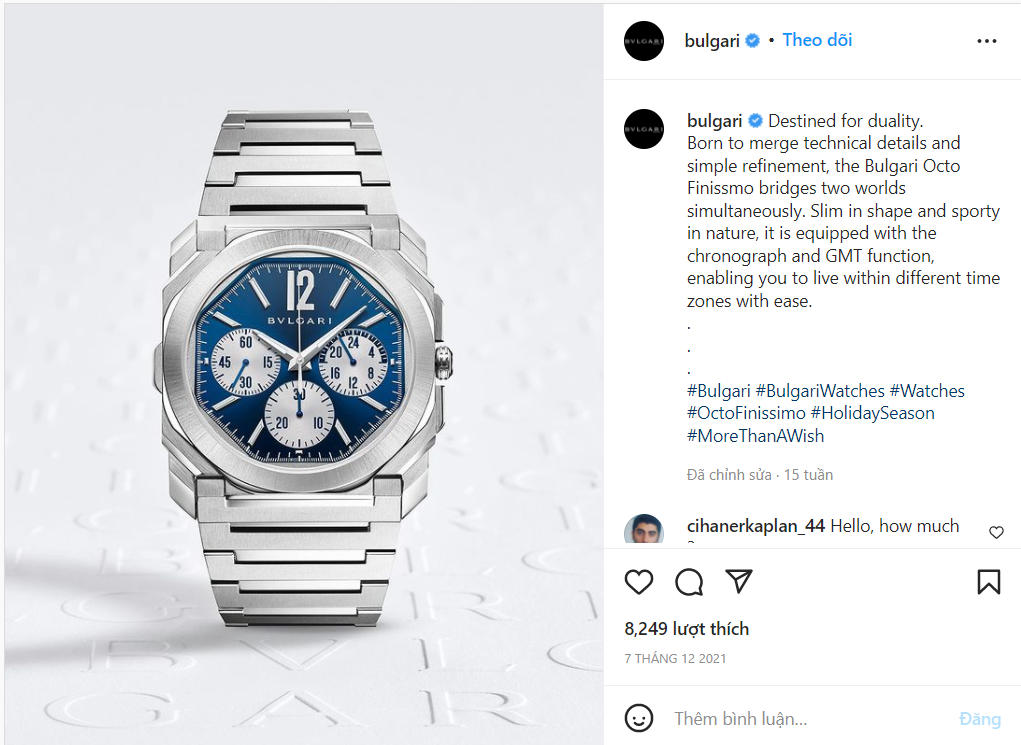Click the Bulgari watch post image
1021x745 pixels.
point(304,374)
